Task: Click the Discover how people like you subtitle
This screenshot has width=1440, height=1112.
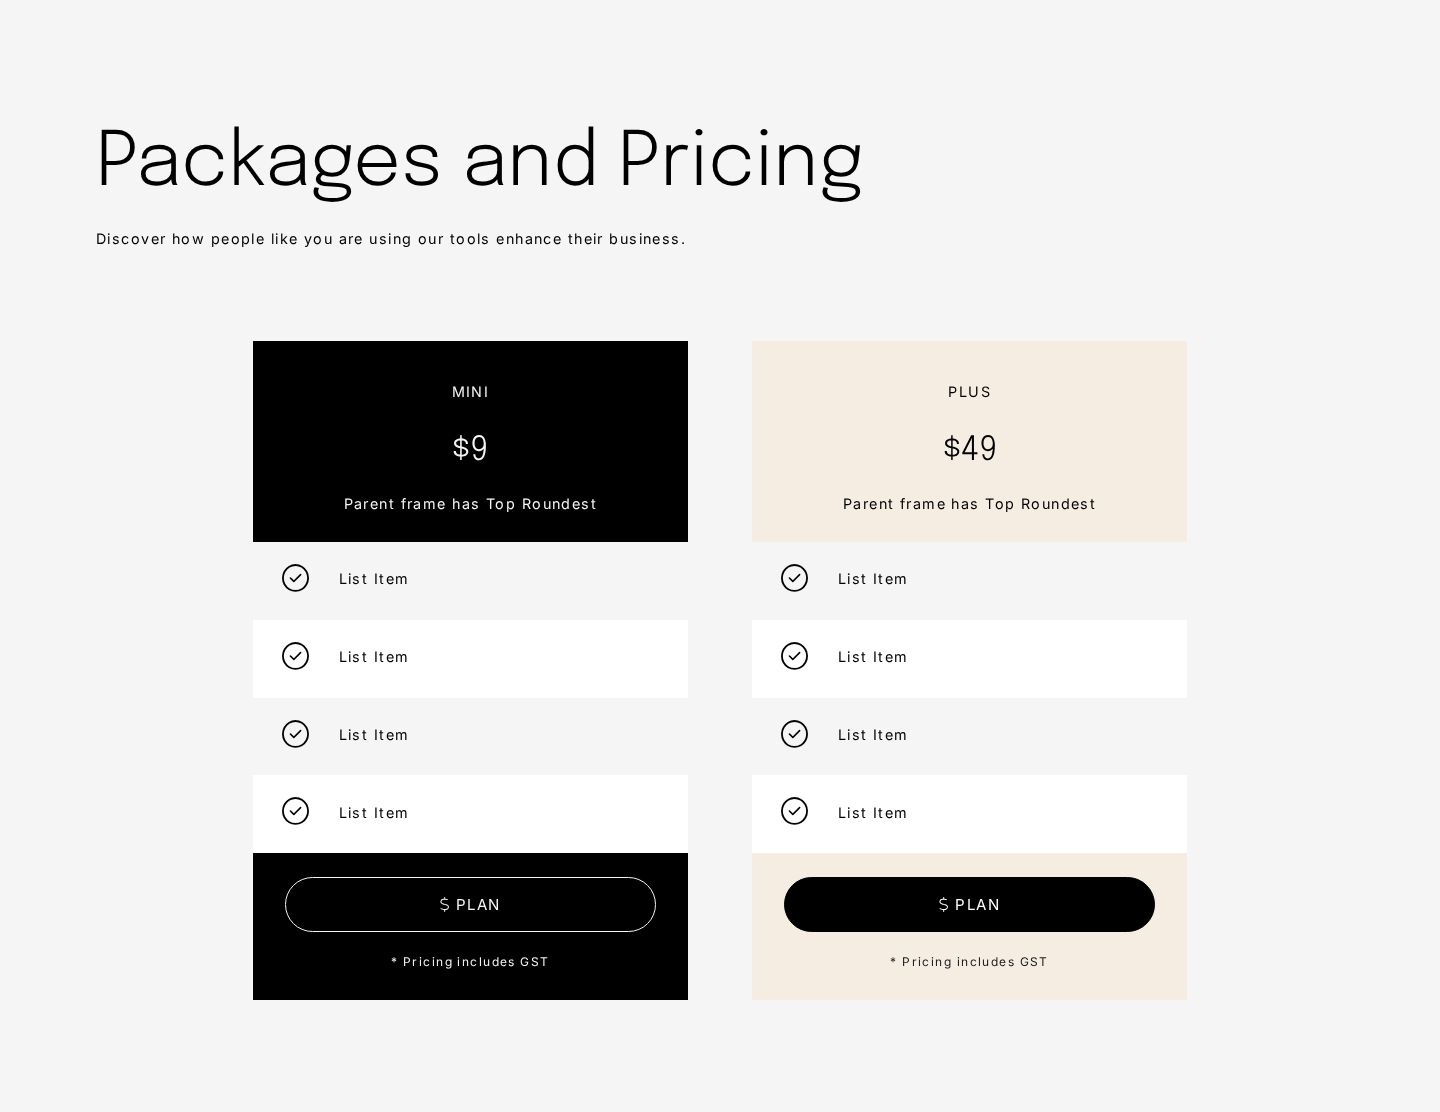Action: pyautogui.click(x=391, y=239)
